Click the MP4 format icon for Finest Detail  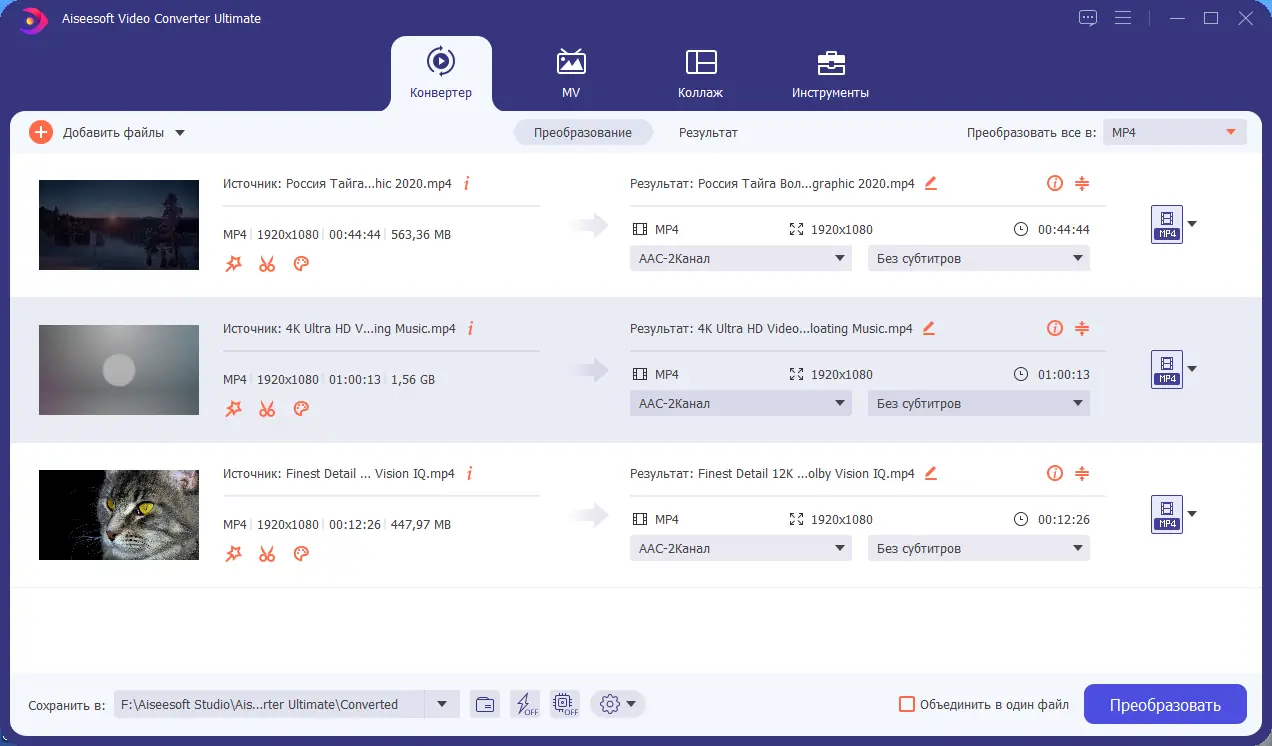tap(1167, 514)
